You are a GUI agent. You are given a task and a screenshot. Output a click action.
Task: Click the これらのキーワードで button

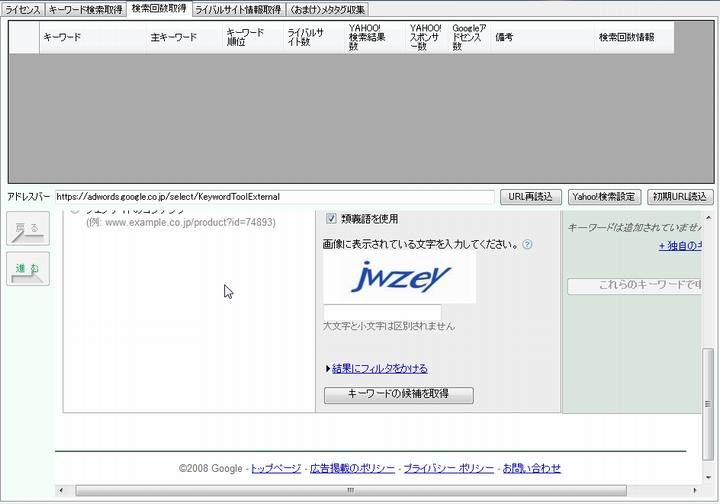(634, 286)
